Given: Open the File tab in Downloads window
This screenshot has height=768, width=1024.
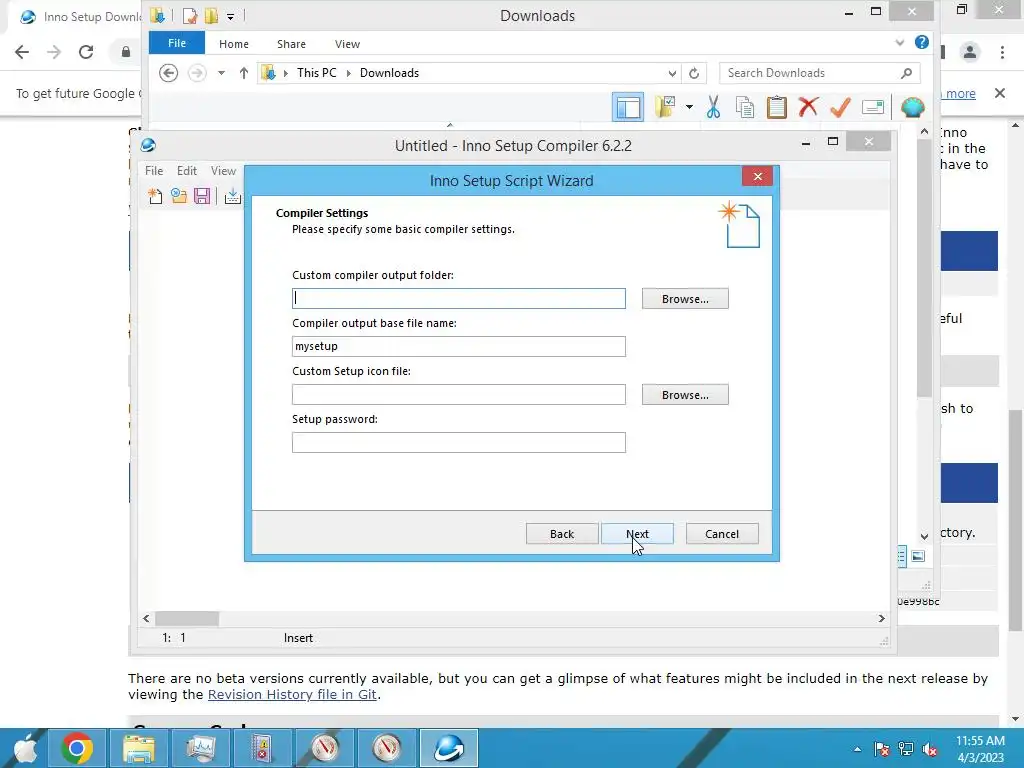Looking at the screenshot, I should [x=177, y=43].
